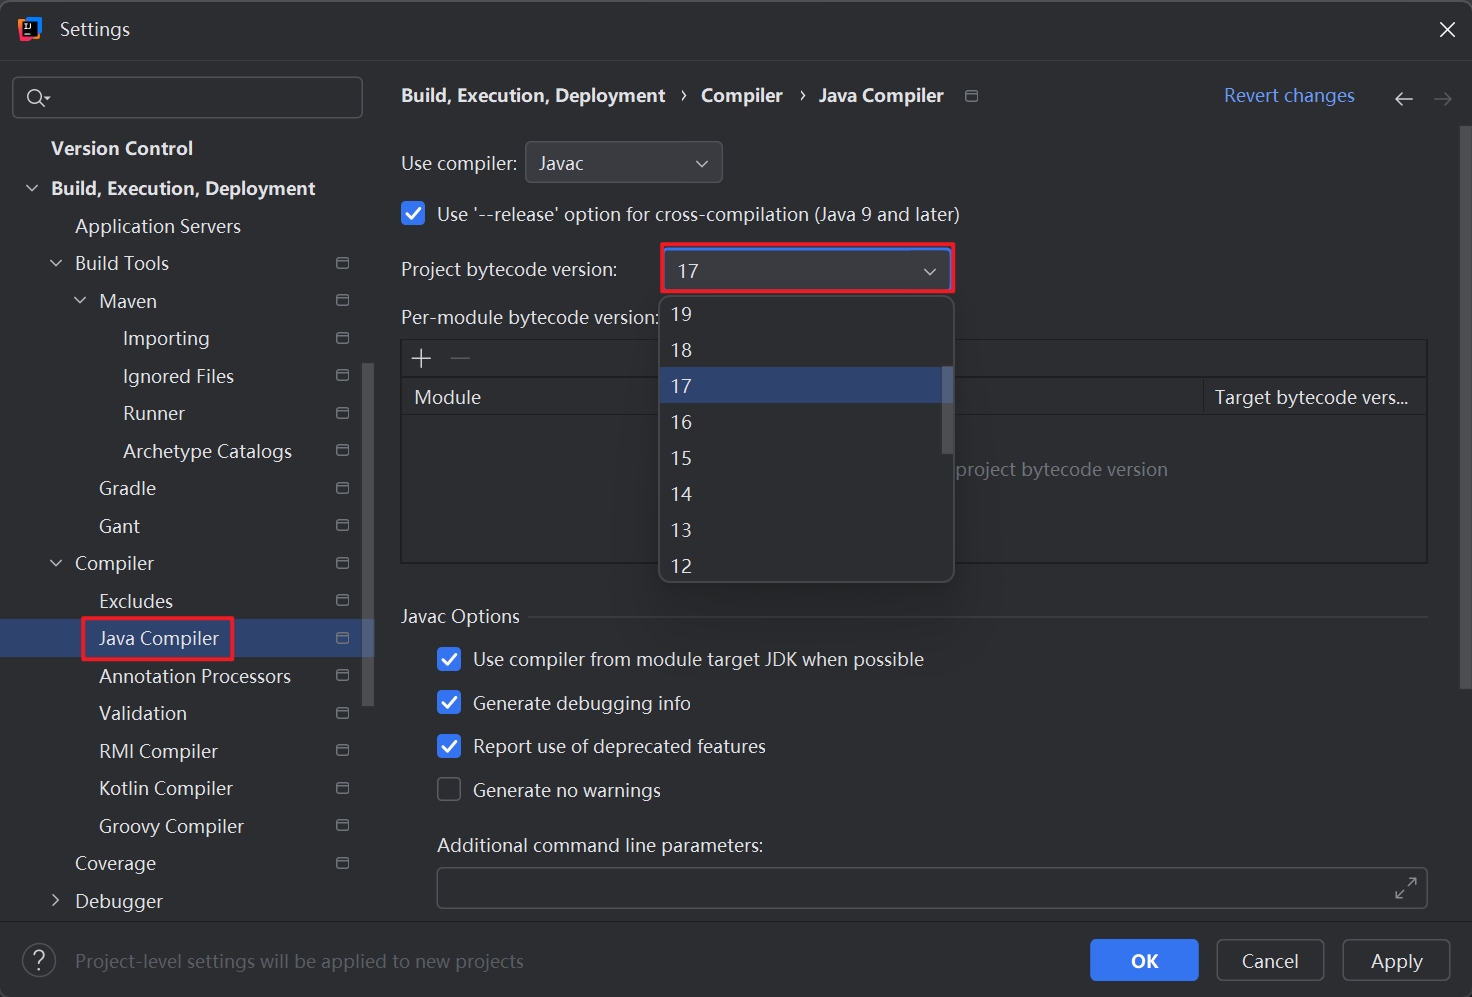Click the expand icon in command line parameters field
This screenshot has width=1472, height=997.
(x=1406, y=887)
